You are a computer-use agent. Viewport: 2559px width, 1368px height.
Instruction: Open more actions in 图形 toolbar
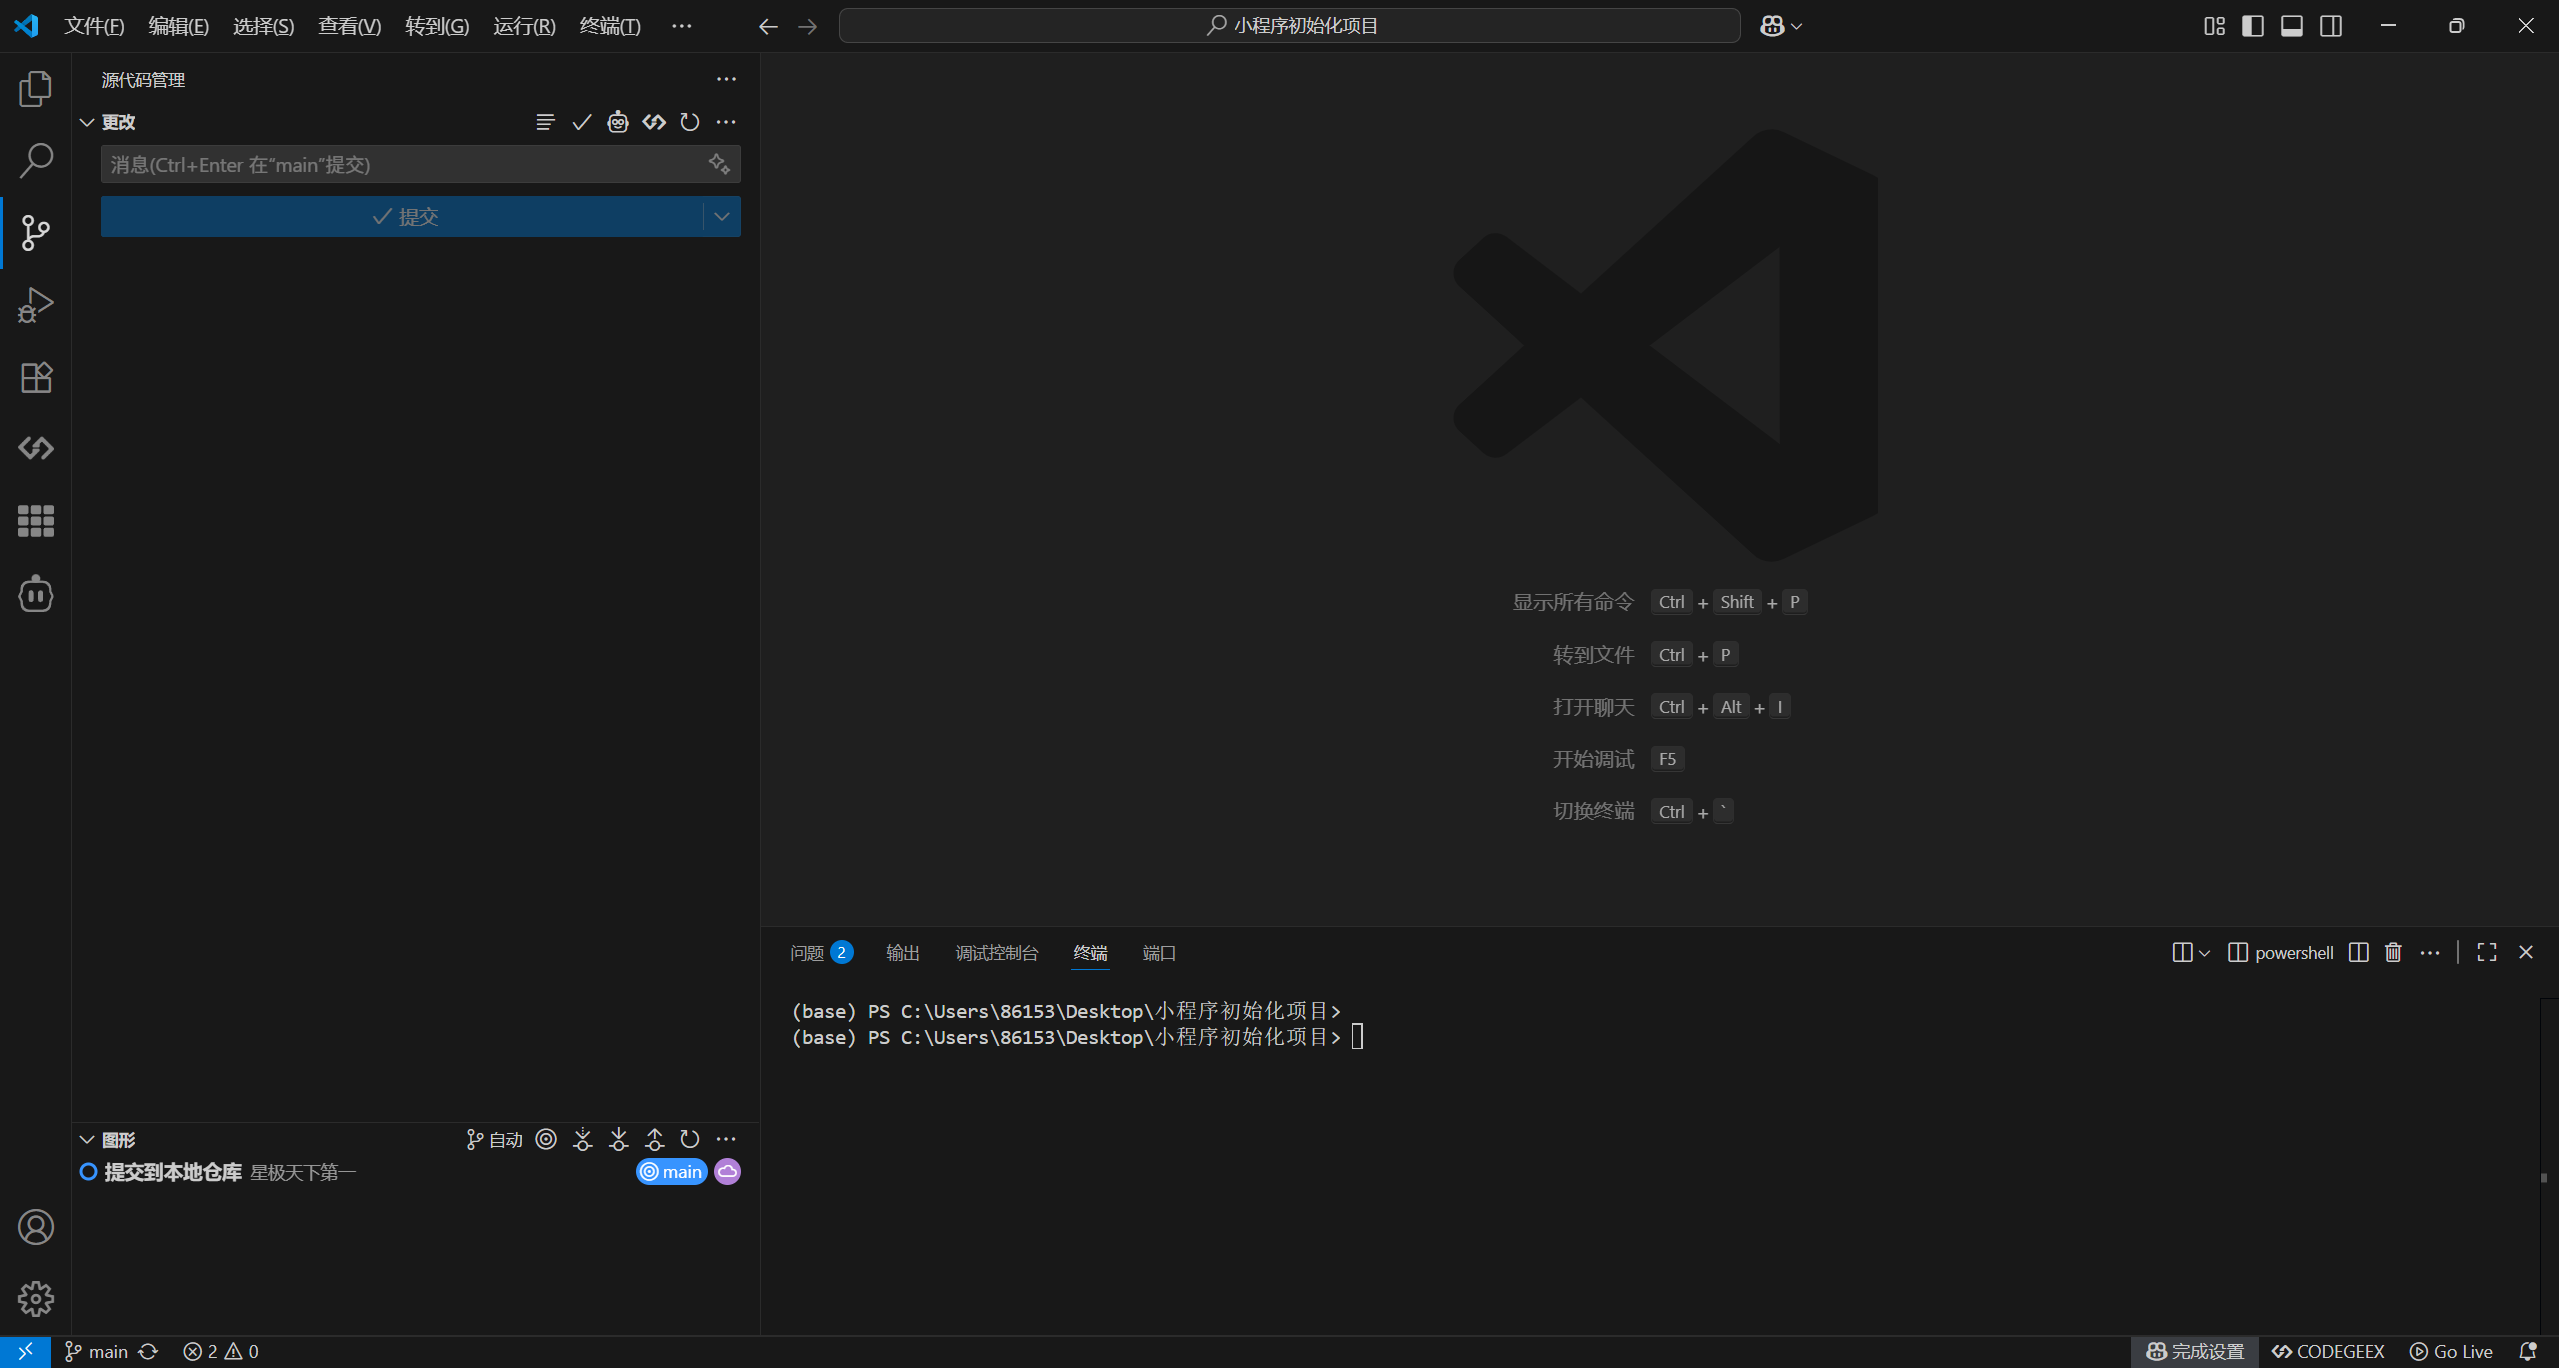726,1139
